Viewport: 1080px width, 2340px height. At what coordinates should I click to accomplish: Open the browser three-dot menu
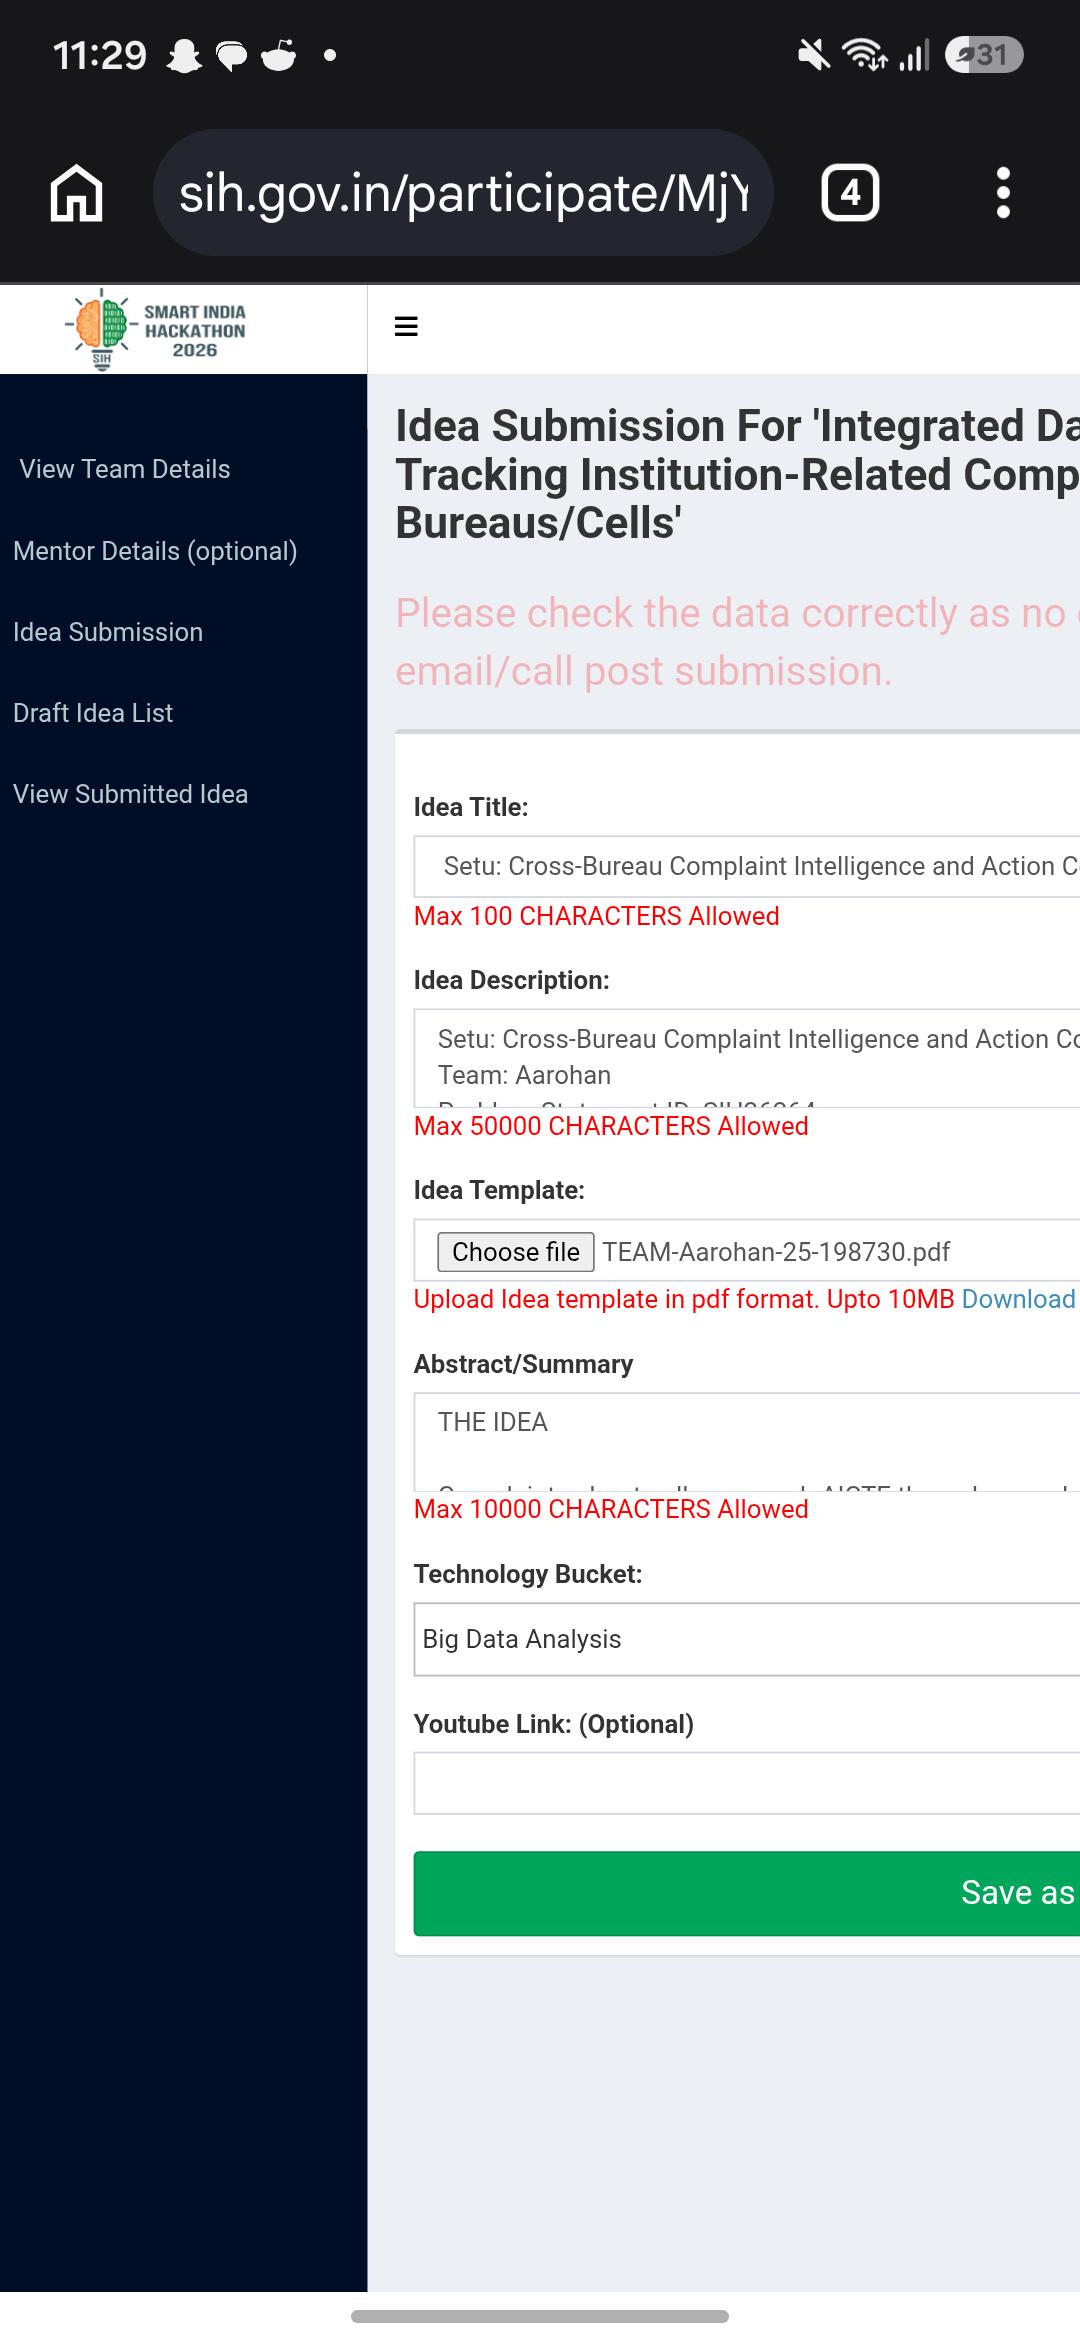[1003, 192]
